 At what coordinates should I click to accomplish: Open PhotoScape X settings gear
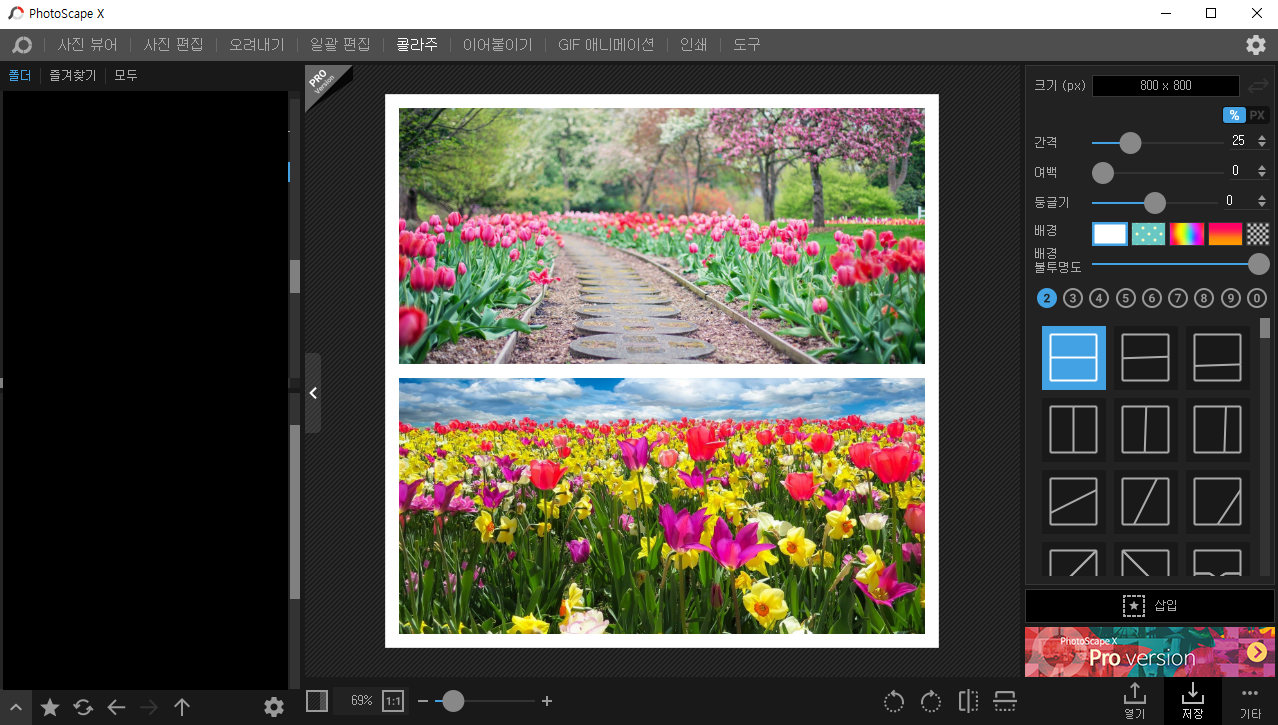click(x=1255, y=45)
